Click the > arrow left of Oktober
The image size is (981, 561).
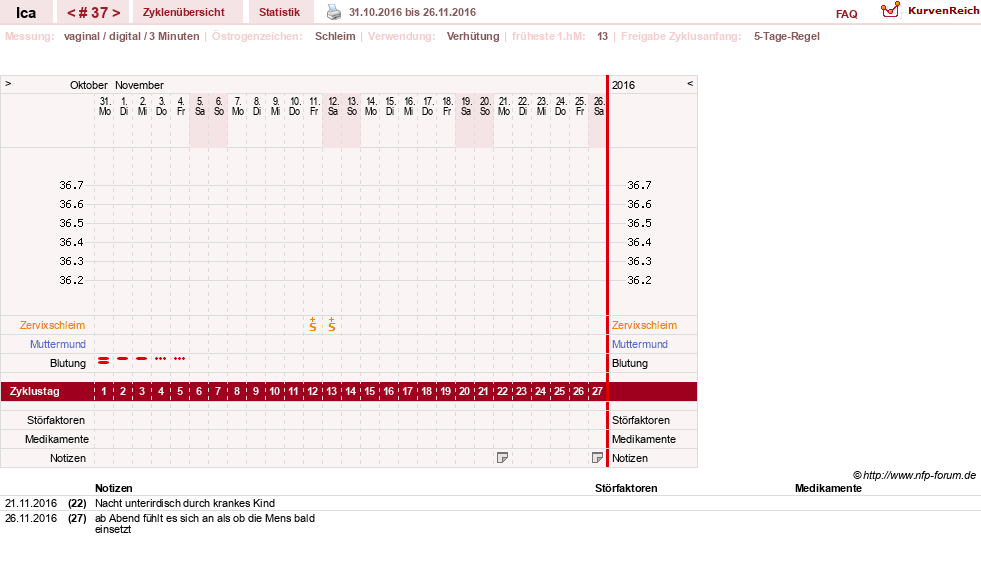(x=8, y=83)
